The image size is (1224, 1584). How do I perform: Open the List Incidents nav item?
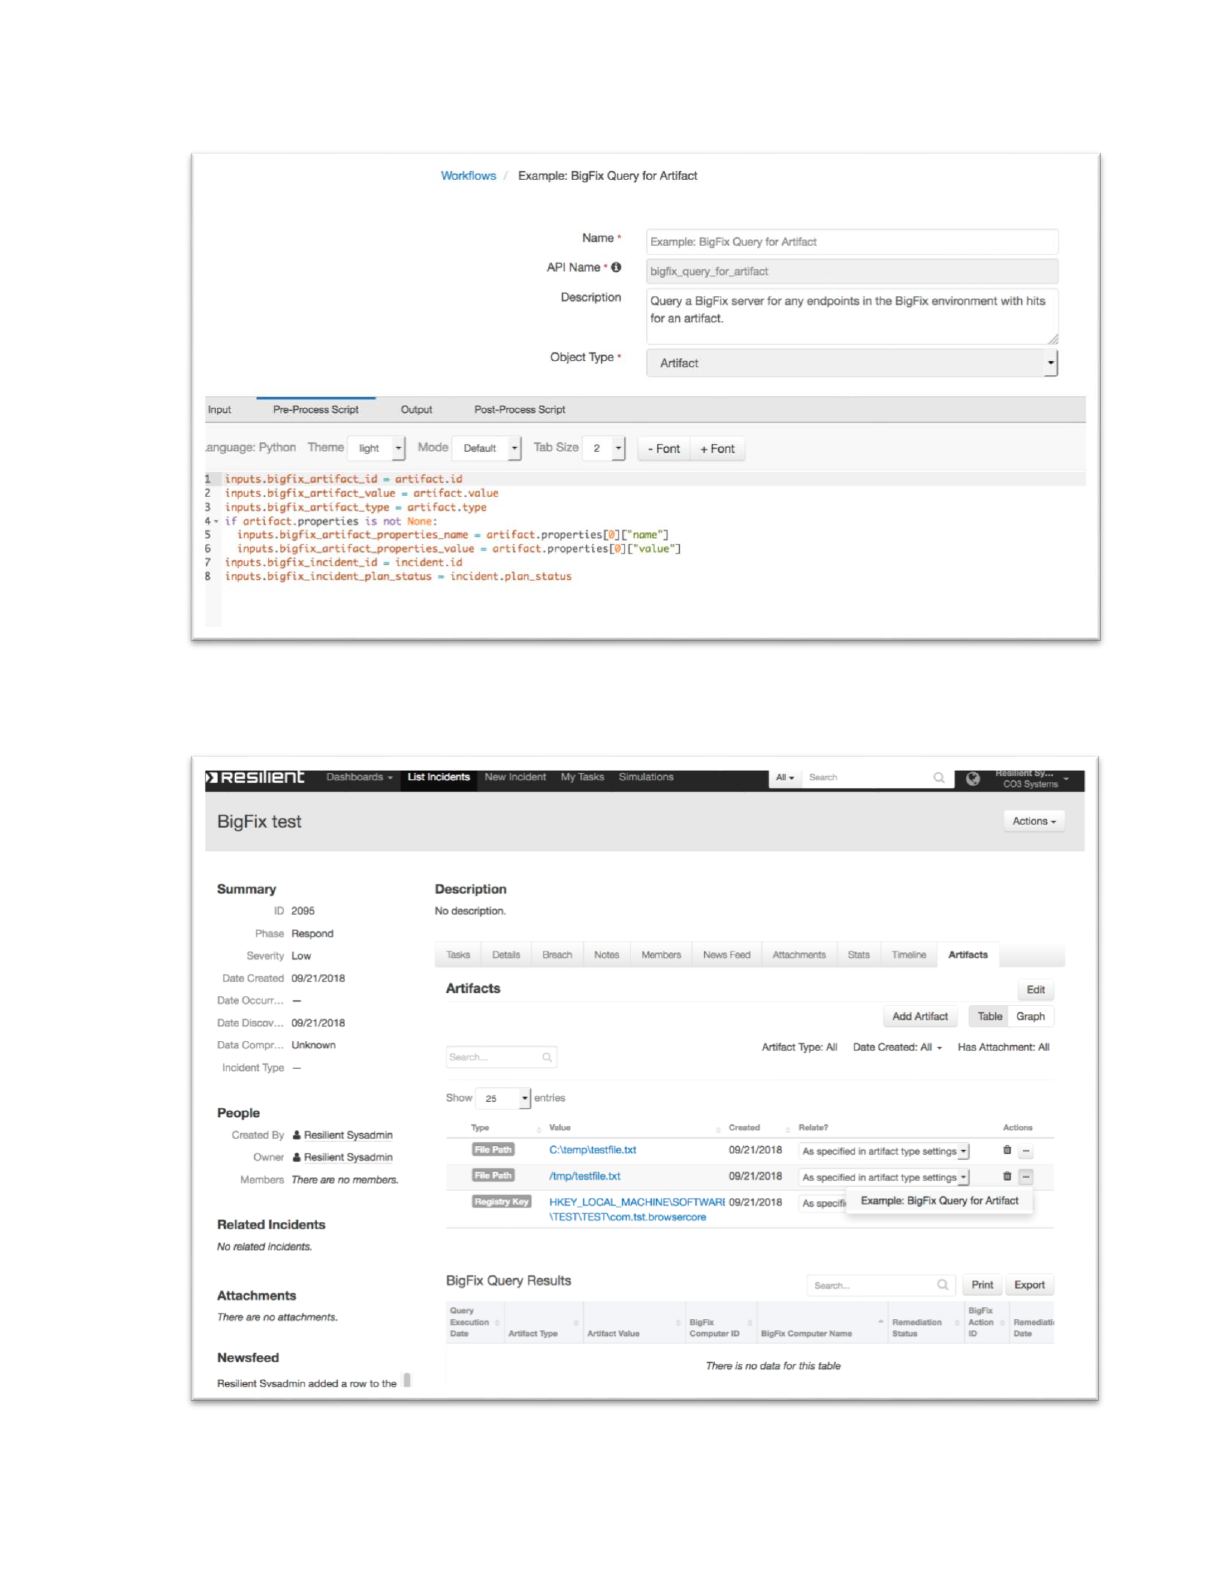pyautogui.click(x=438, y=777)
